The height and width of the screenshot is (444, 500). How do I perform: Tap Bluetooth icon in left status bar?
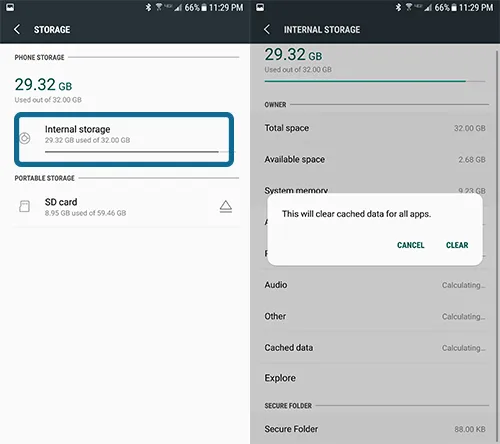click(148, 7)
